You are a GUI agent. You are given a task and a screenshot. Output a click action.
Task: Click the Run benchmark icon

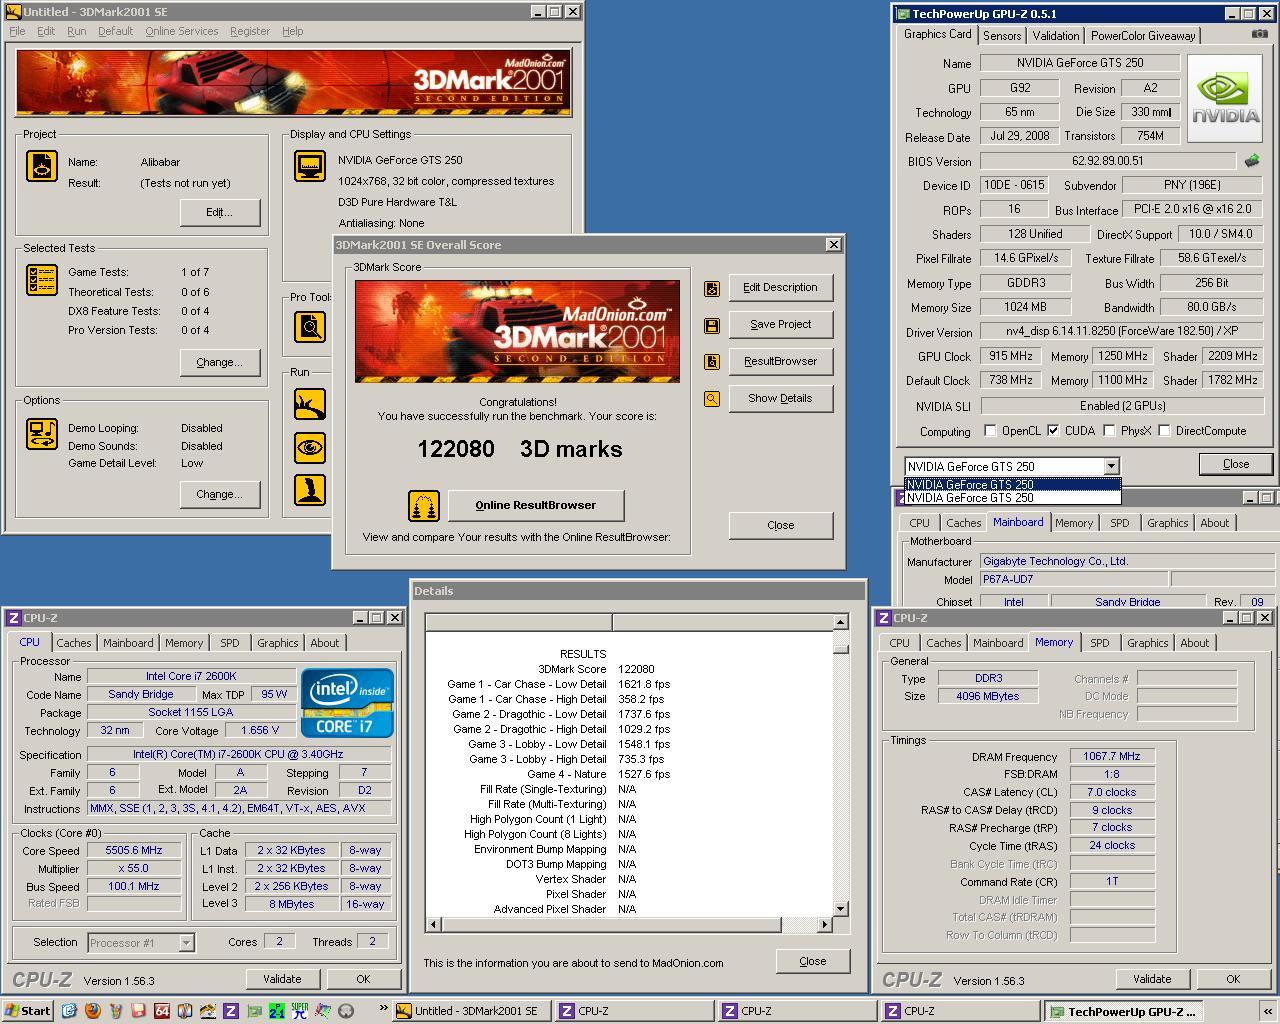tap(310, 403)
